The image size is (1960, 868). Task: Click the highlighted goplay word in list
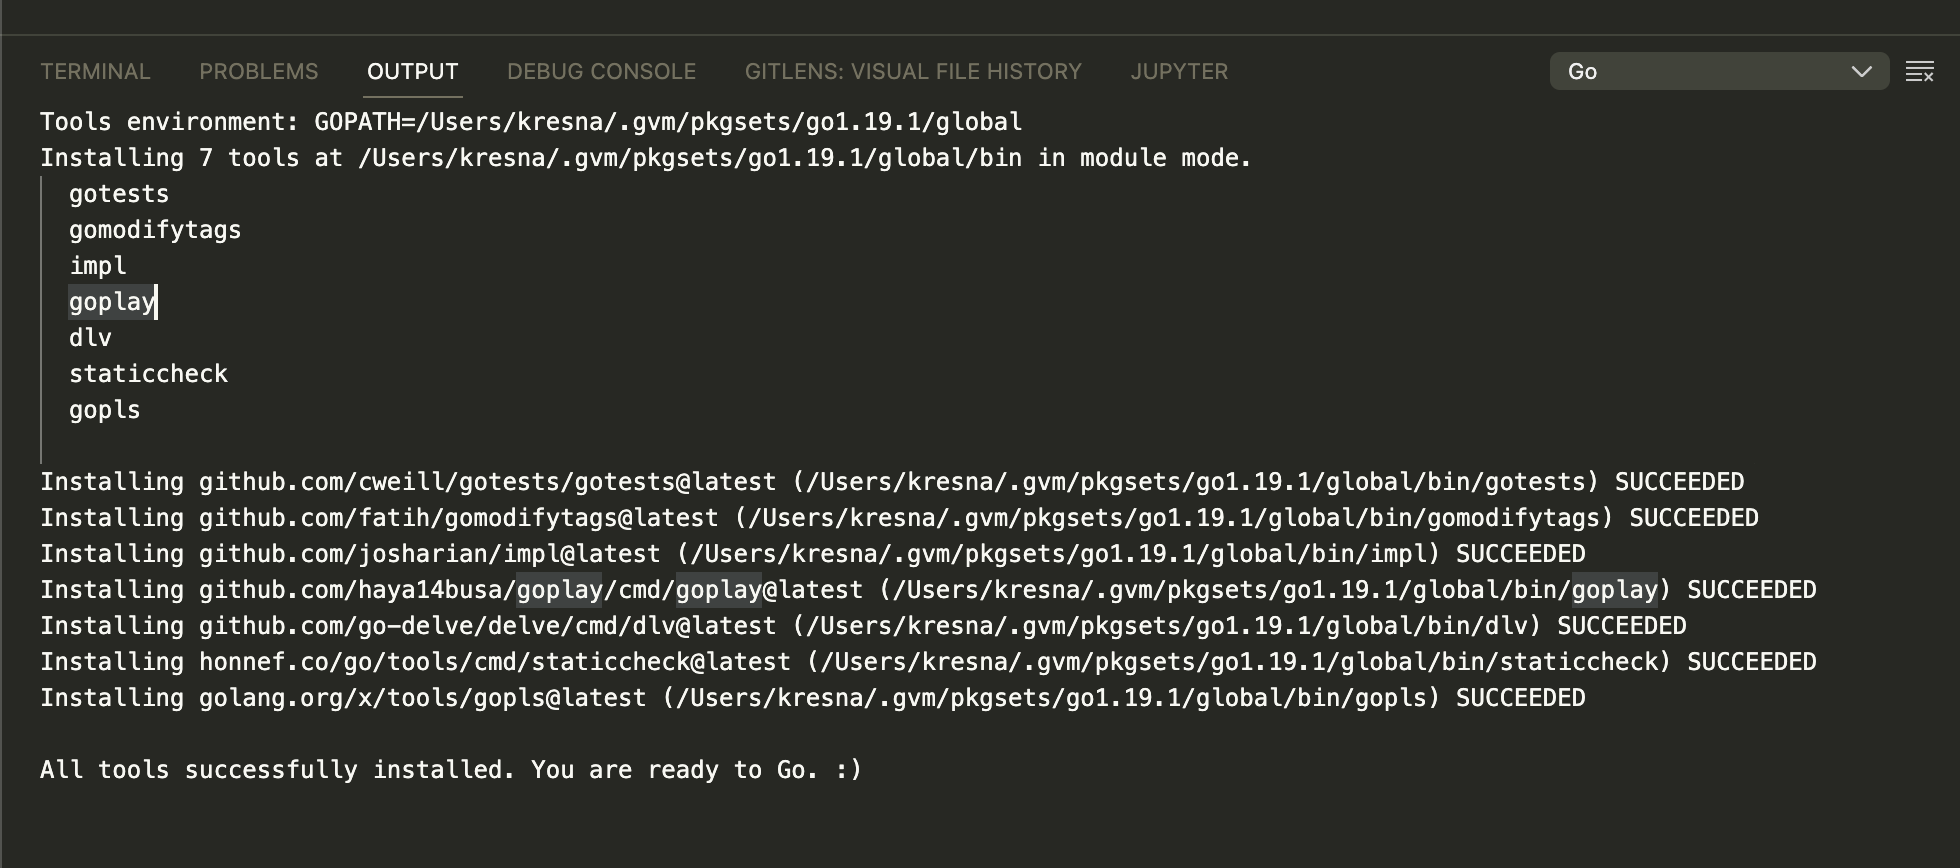112,302
